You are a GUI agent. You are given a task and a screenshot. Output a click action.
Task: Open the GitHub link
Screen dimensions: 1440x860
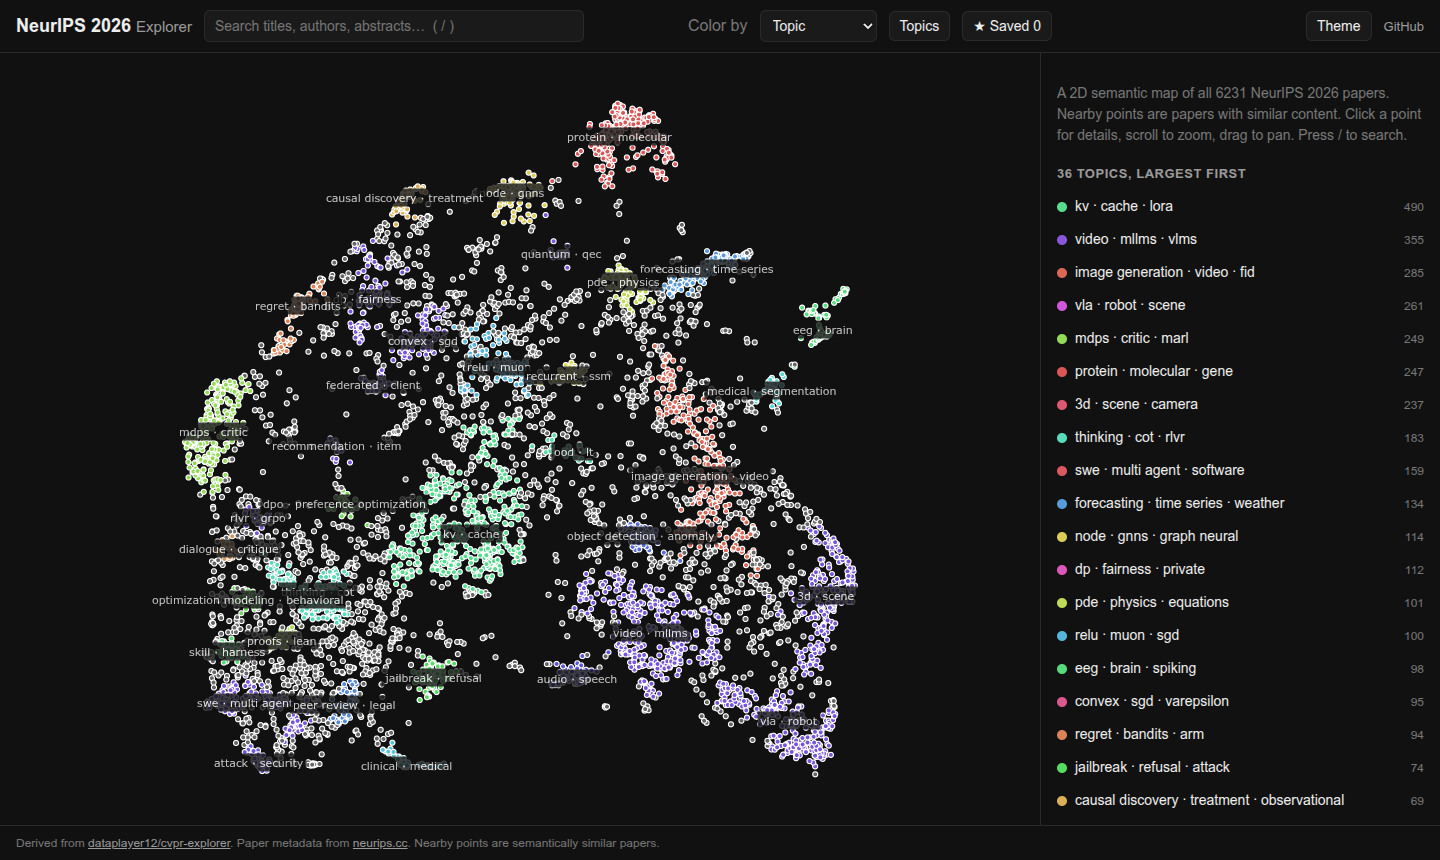1403,27
